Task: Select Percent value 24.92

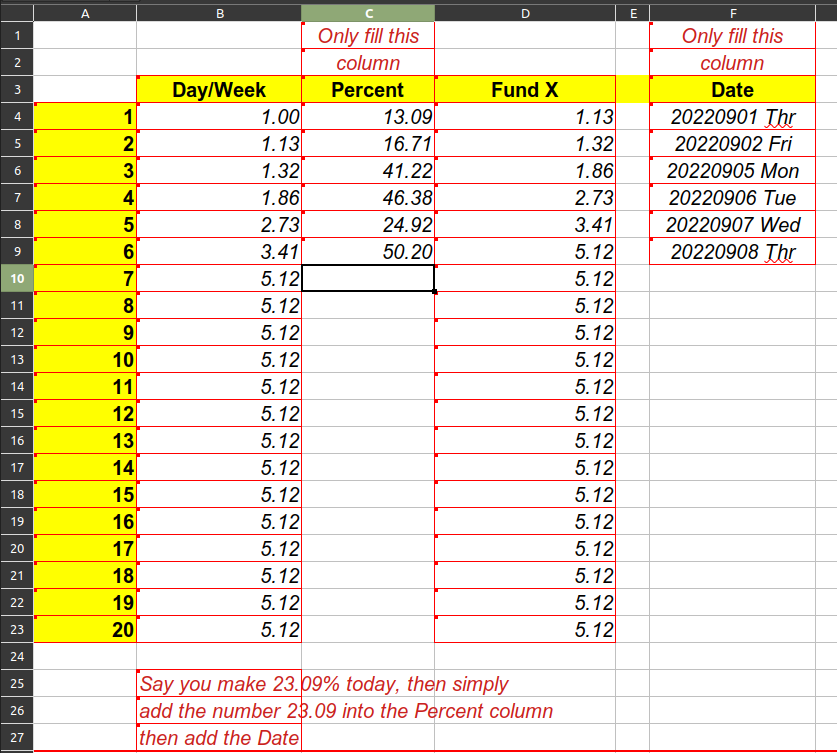Action: 368,224
